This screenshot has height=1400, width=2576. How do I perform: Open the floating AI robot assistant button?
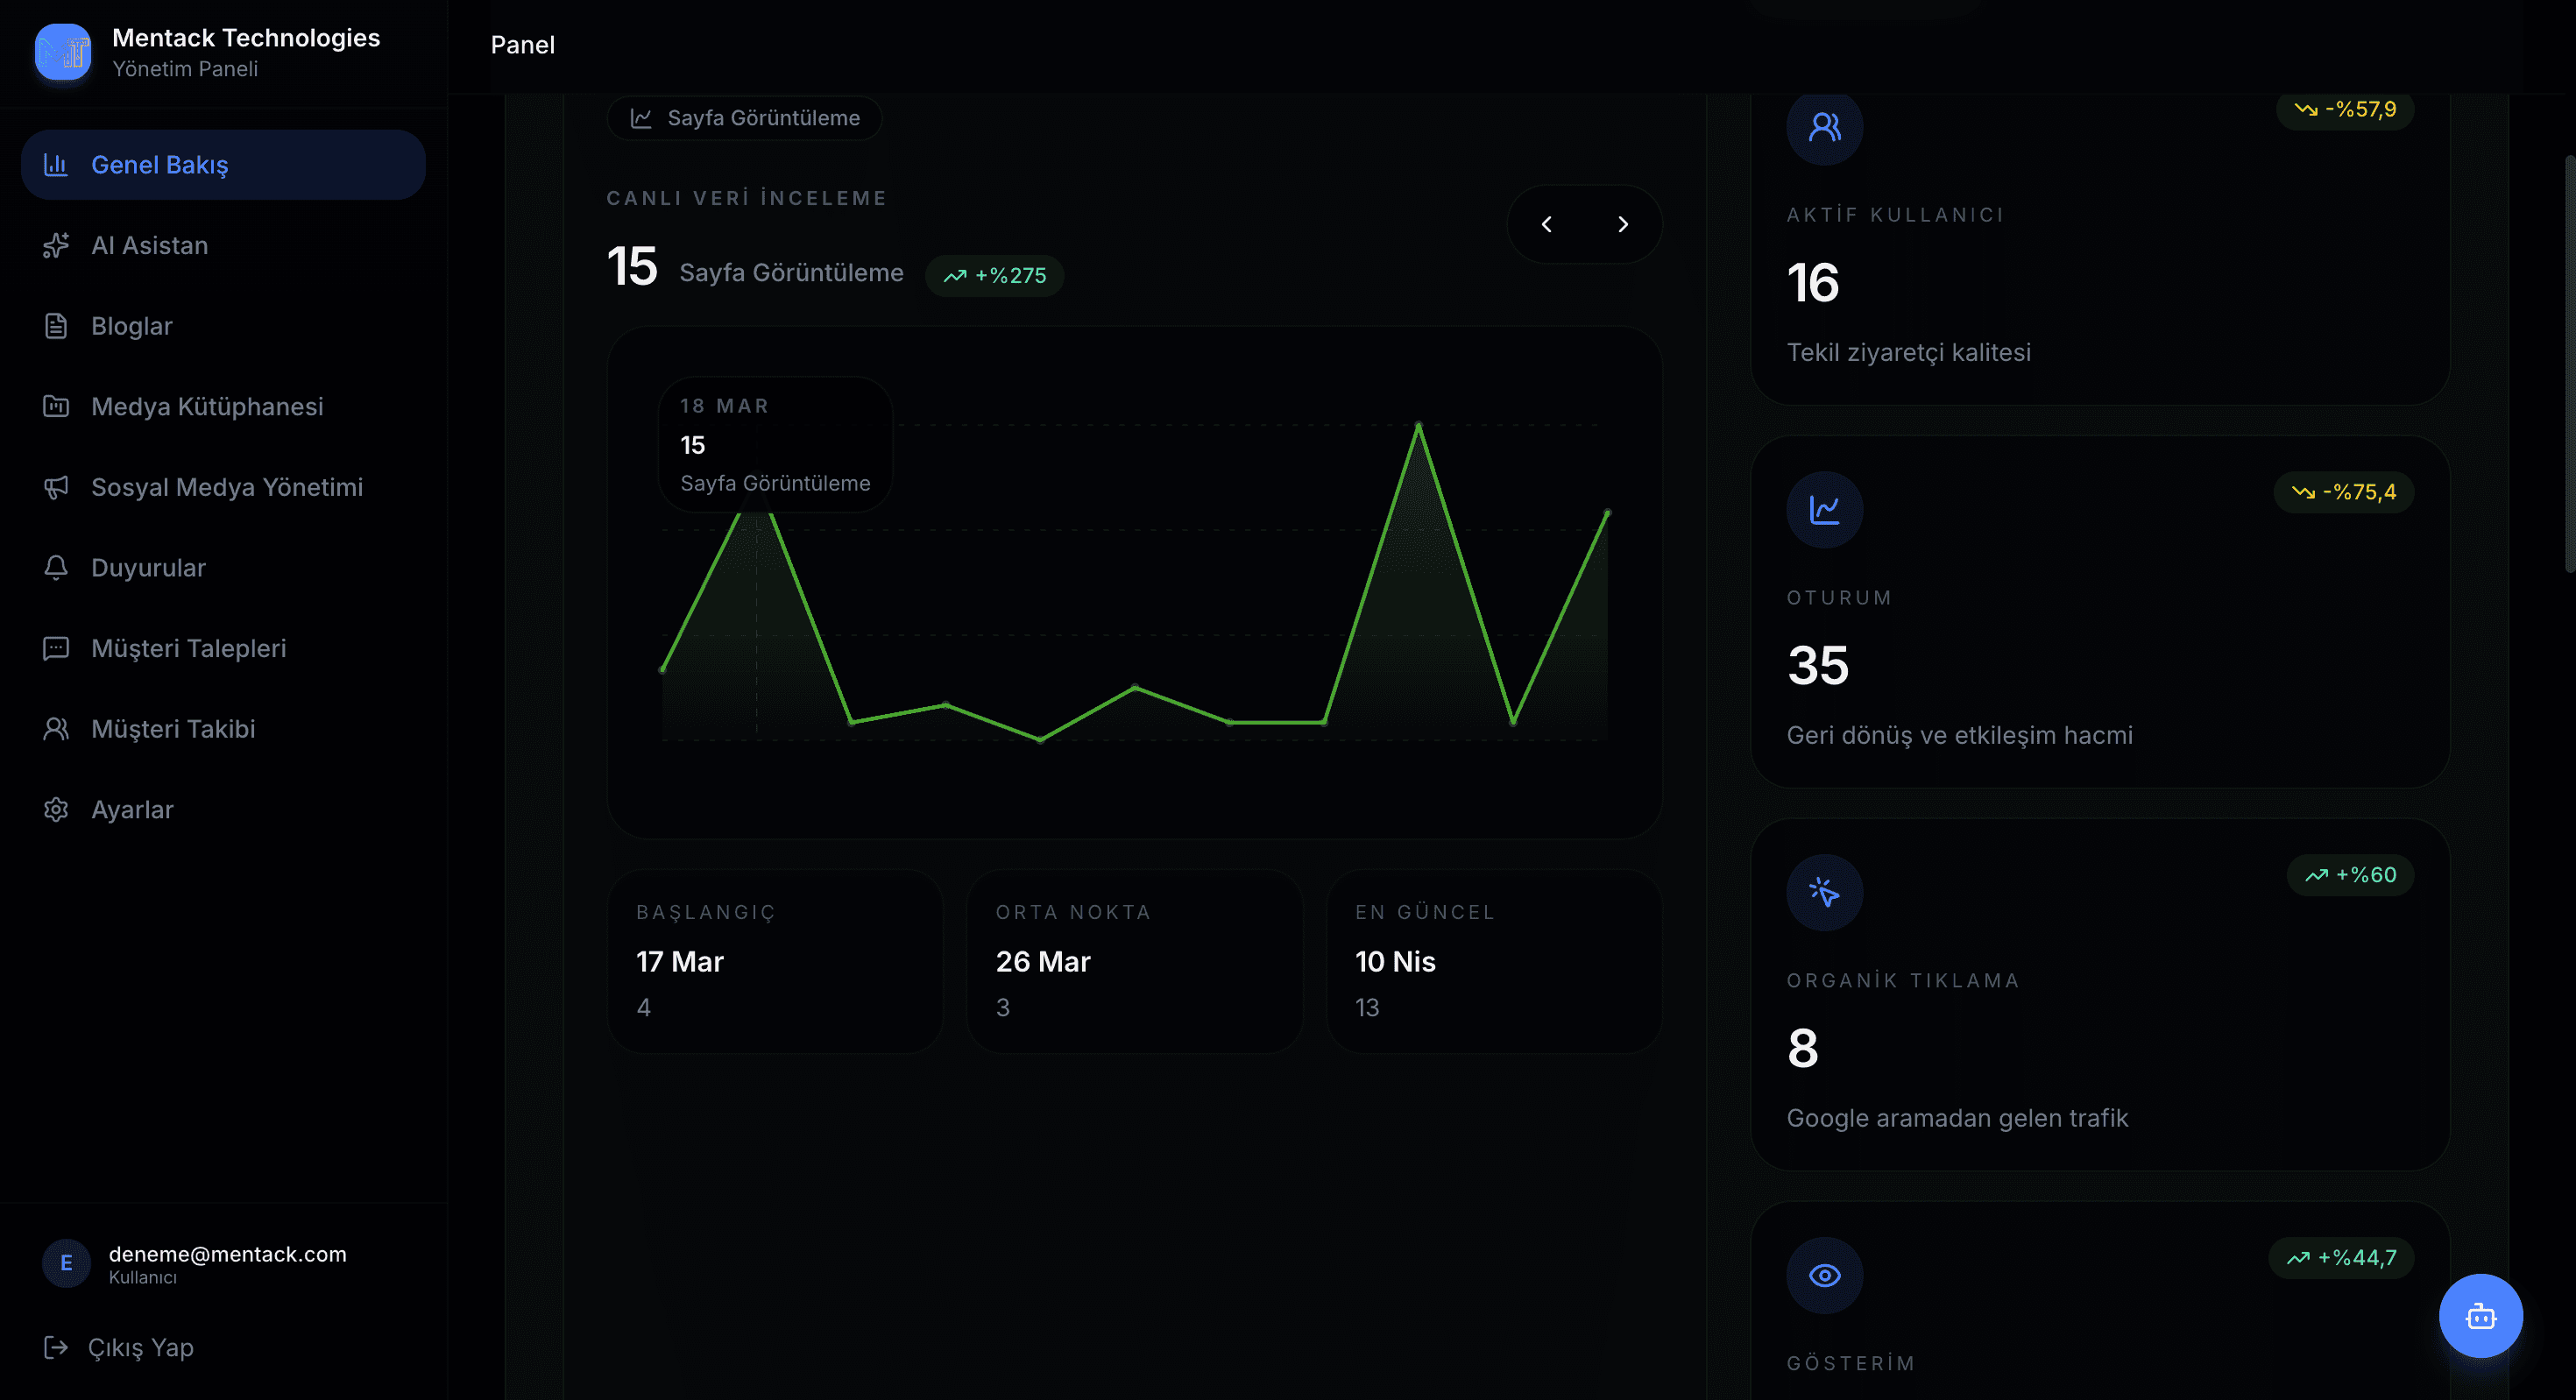coord(2480,1316)
